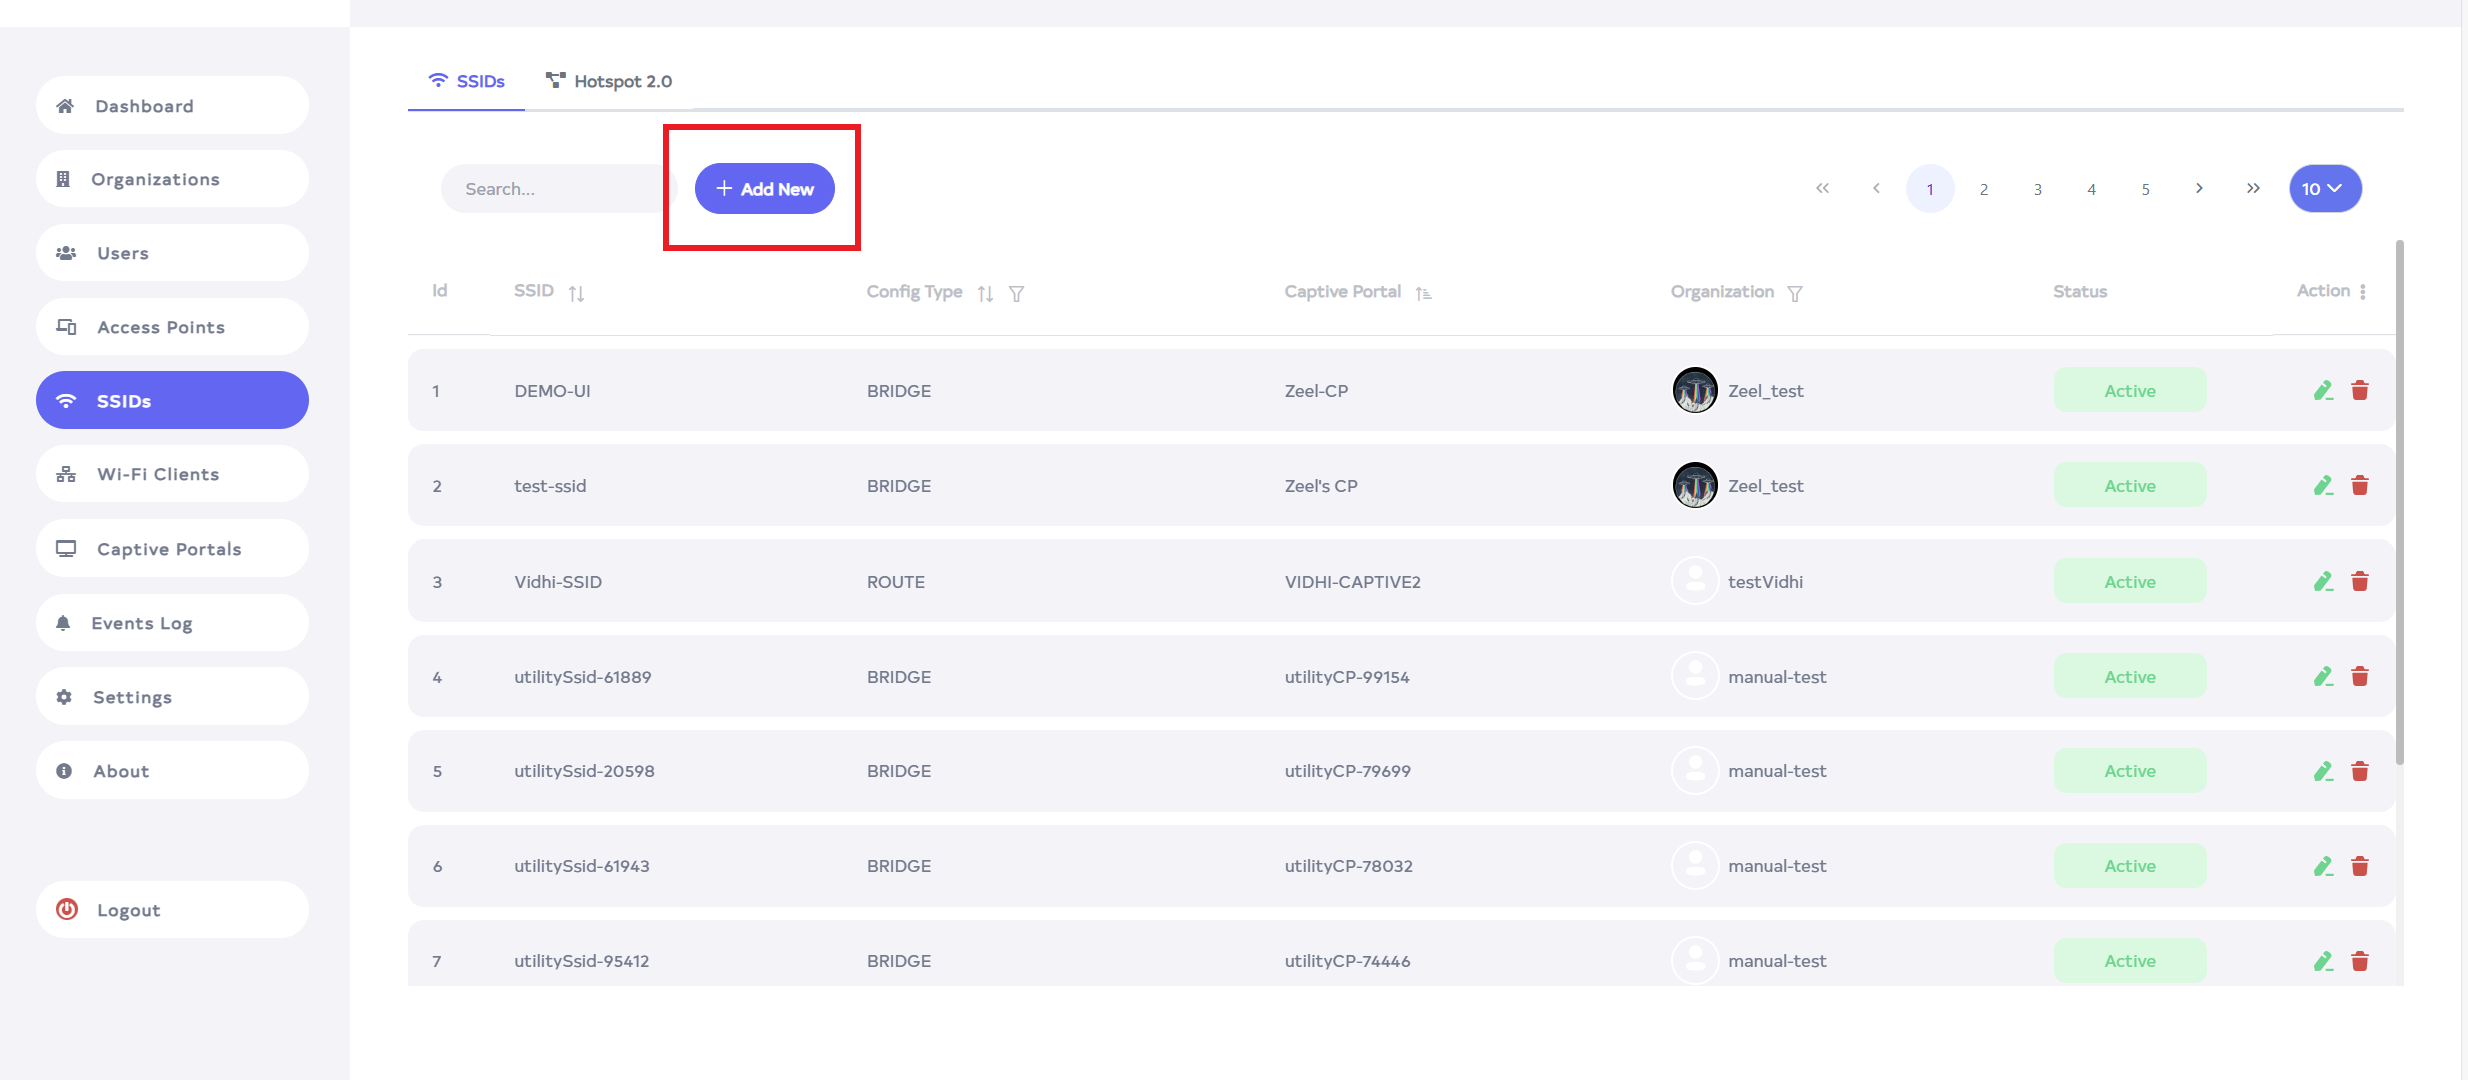This screenshot has width=2468, height=1080.
Task: Click edit pencil for Vidhi-SSID
Action: (2323, 582)
